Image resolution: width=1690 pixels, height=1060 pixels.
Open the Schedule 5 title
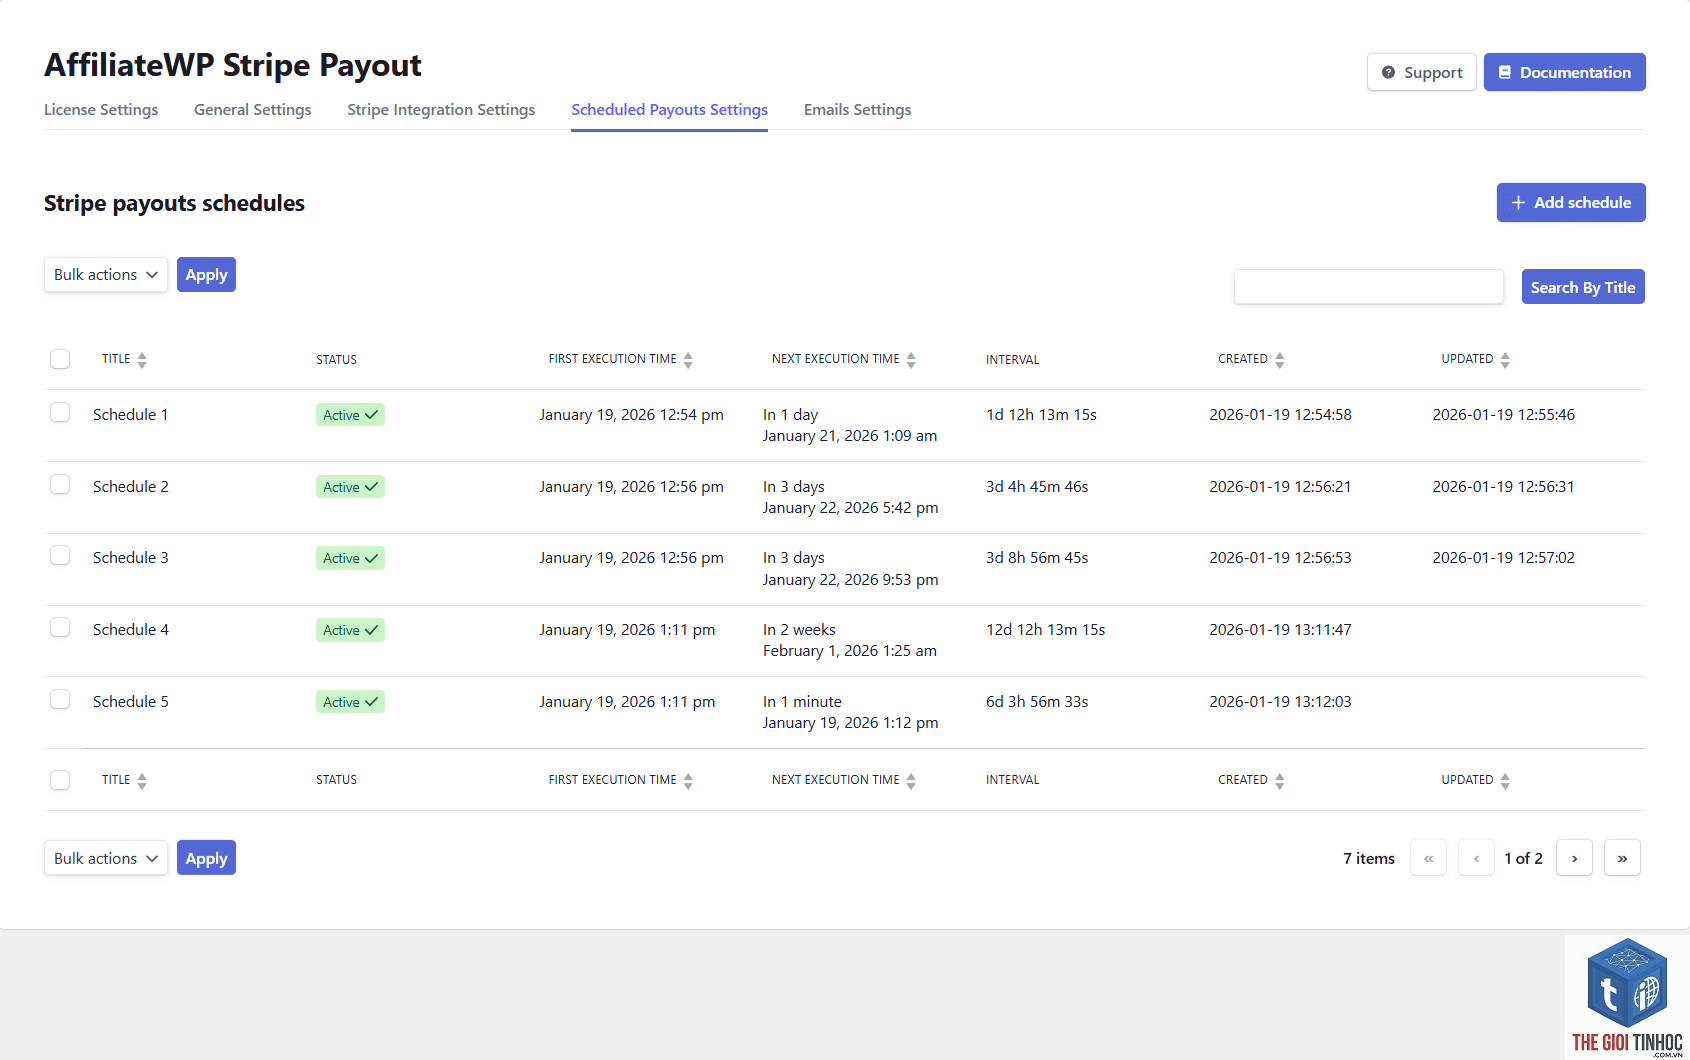click(x=131, y=701)
